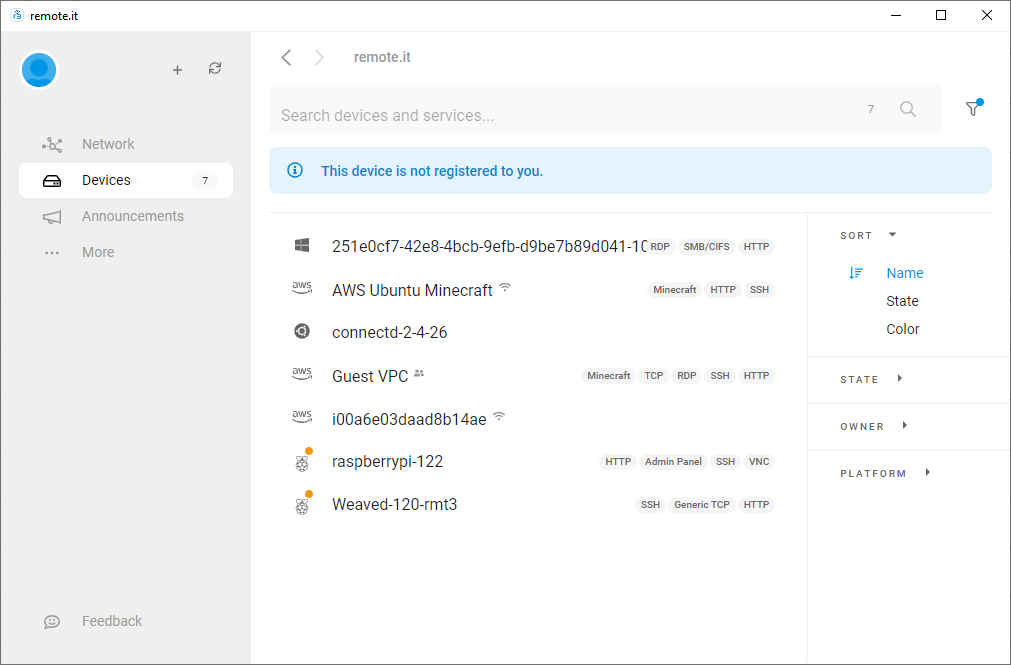
Task: Click the Admin Panel service chip
Action: point(673,461)
